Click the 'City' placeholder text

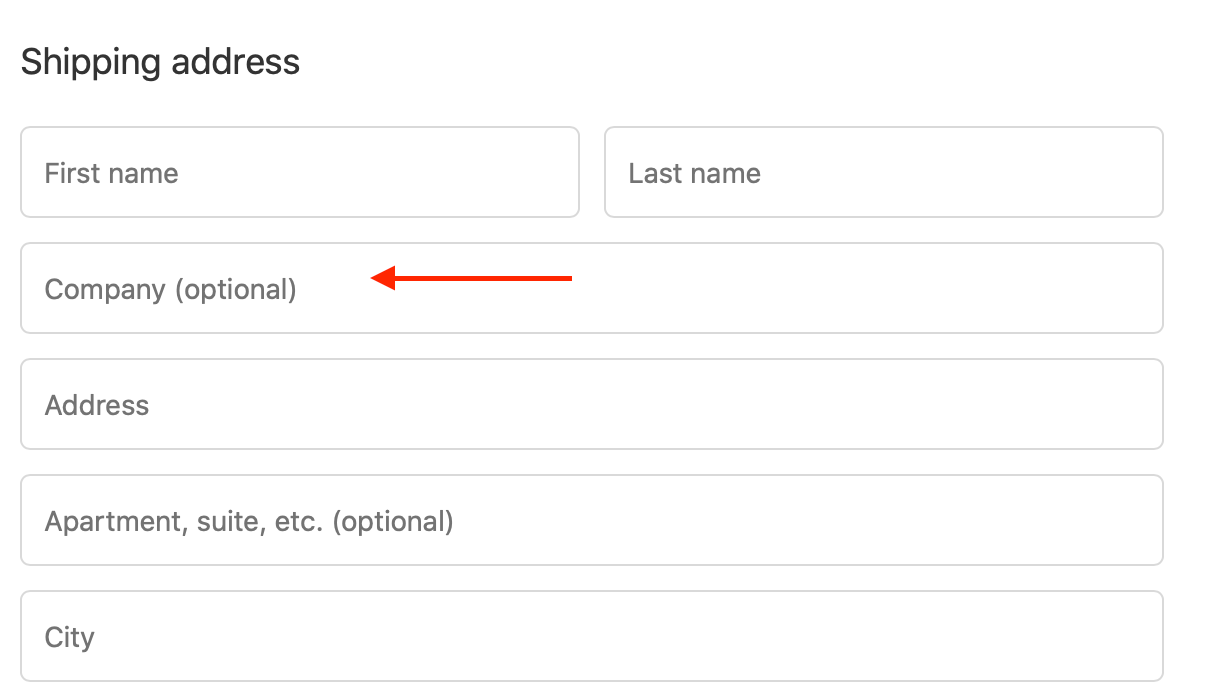click(69, 637)
